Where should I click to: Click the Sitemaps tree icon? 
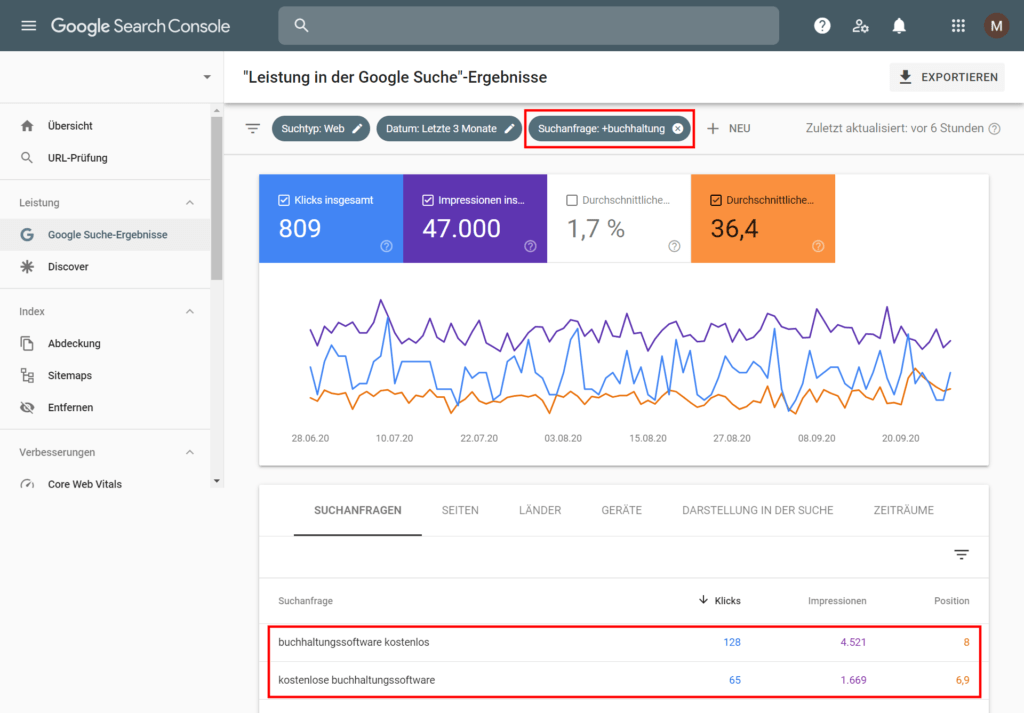point(27,375)
